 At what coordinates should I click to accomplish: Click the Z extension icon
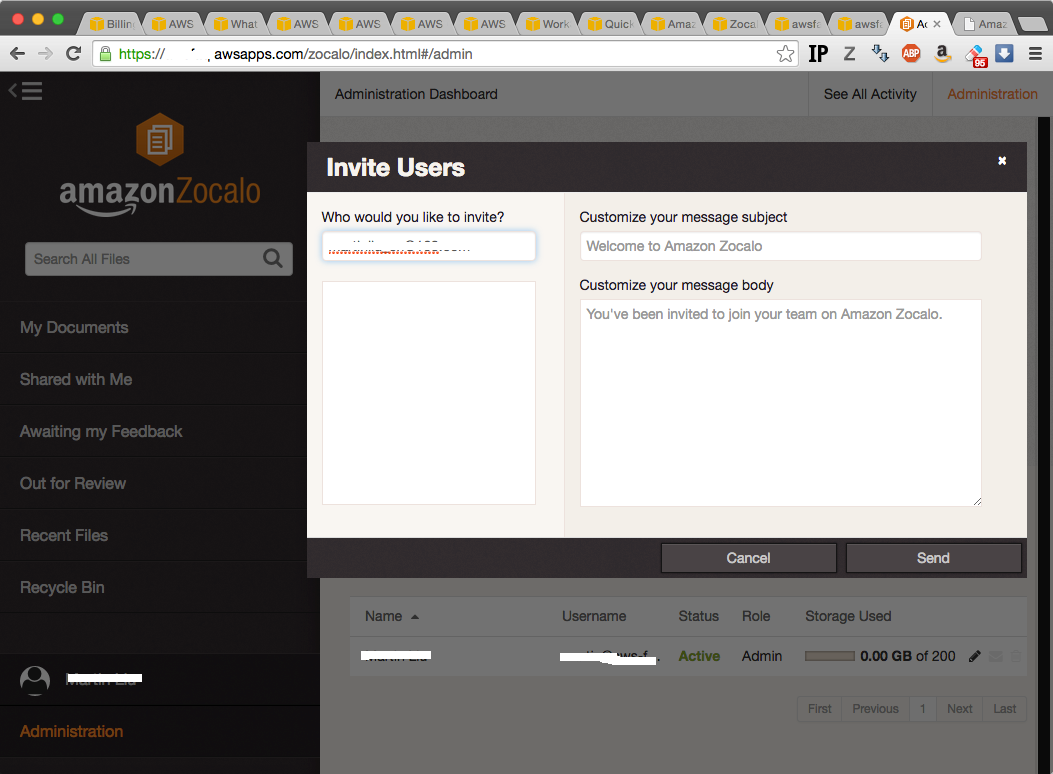[x=850, y=54]
